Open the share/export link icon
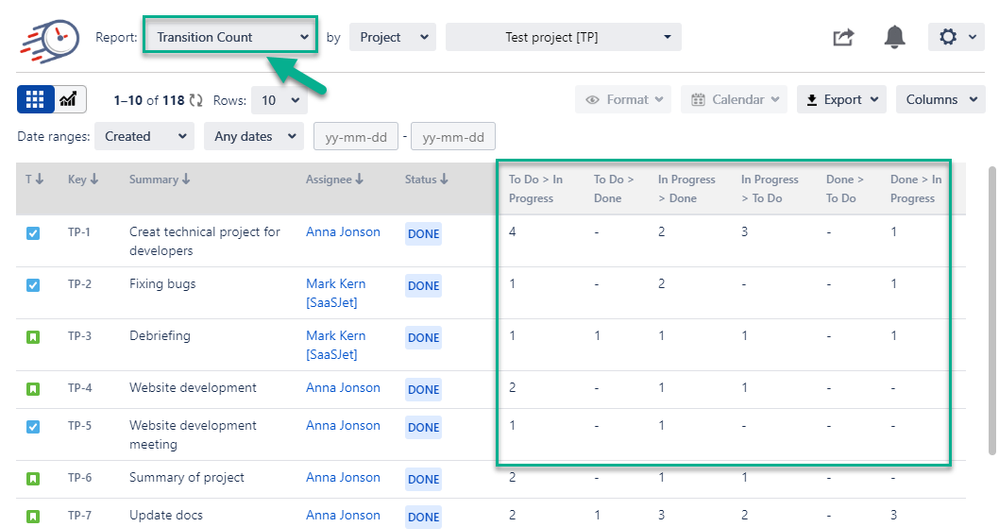The height and width of the screenshot is (529, 999). [843, 38]
